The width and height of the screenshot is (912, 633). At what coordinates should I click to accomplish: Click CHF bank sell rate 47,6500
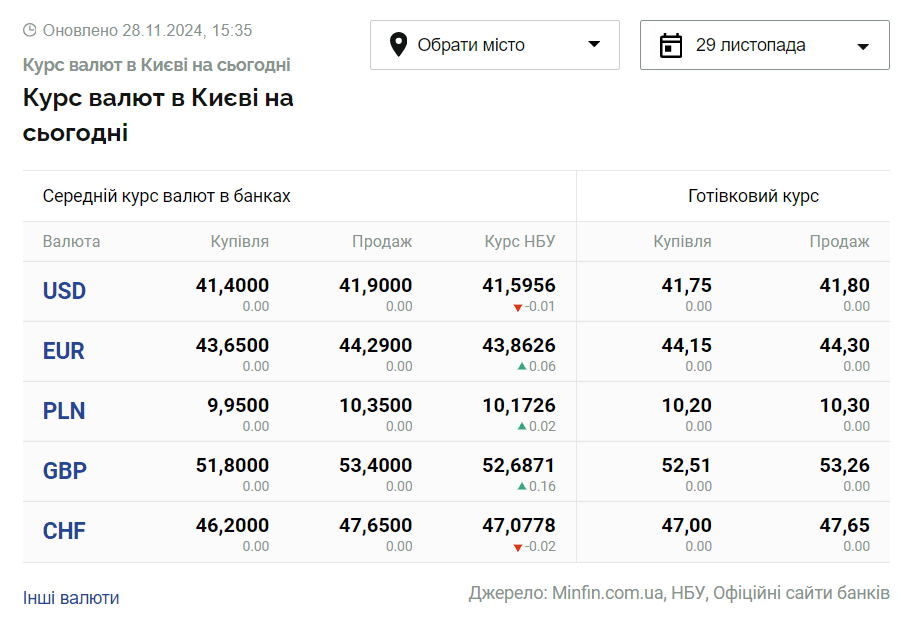tap(376, 525)
